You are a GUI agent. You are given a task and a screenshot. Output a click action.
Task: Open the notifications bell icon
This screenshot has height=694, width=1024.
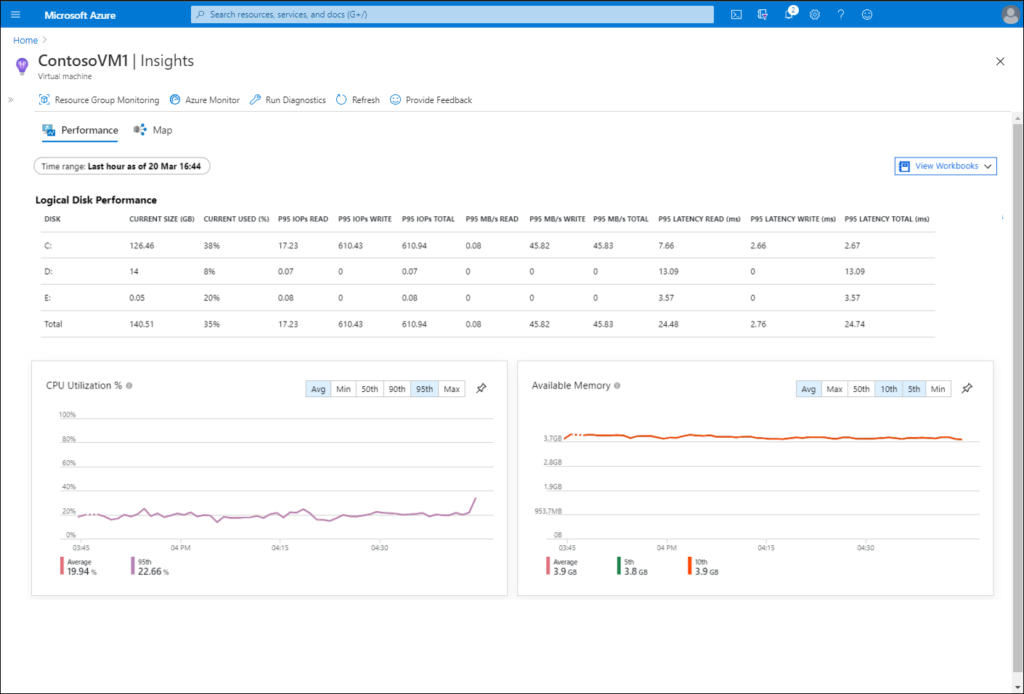789,14
